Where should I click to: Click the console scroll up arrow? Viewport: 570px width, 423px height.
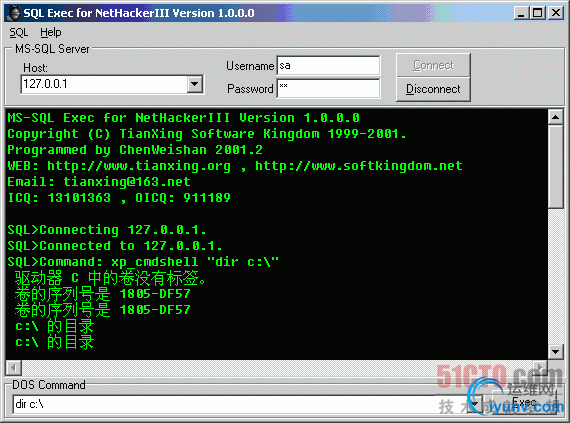[x=555, y=117]
